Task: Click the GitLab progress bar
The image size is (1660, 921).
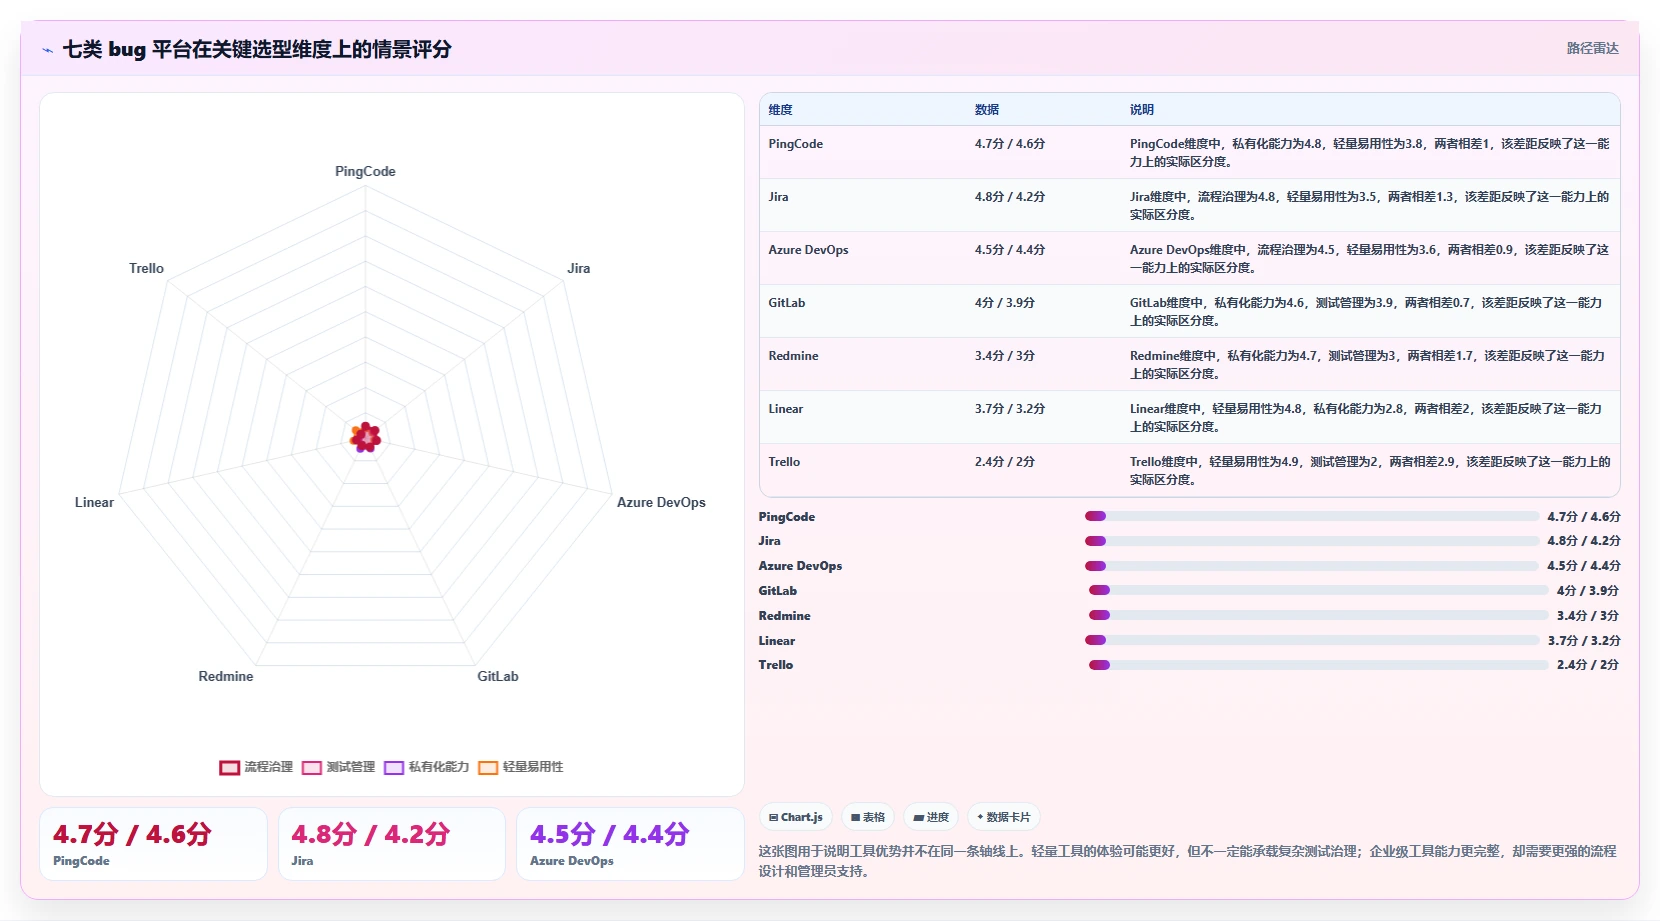Action: point(1318,590)
